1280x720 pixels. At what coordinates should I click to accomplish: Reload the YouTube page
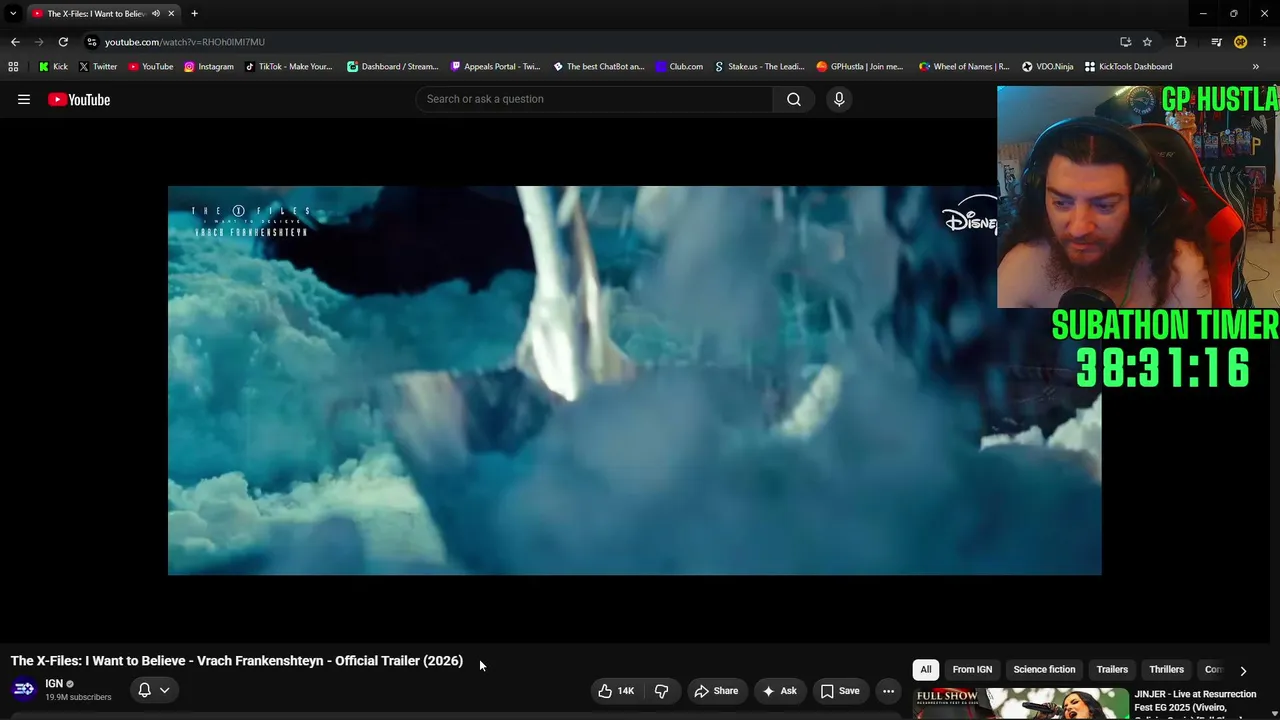click(63, 42)
